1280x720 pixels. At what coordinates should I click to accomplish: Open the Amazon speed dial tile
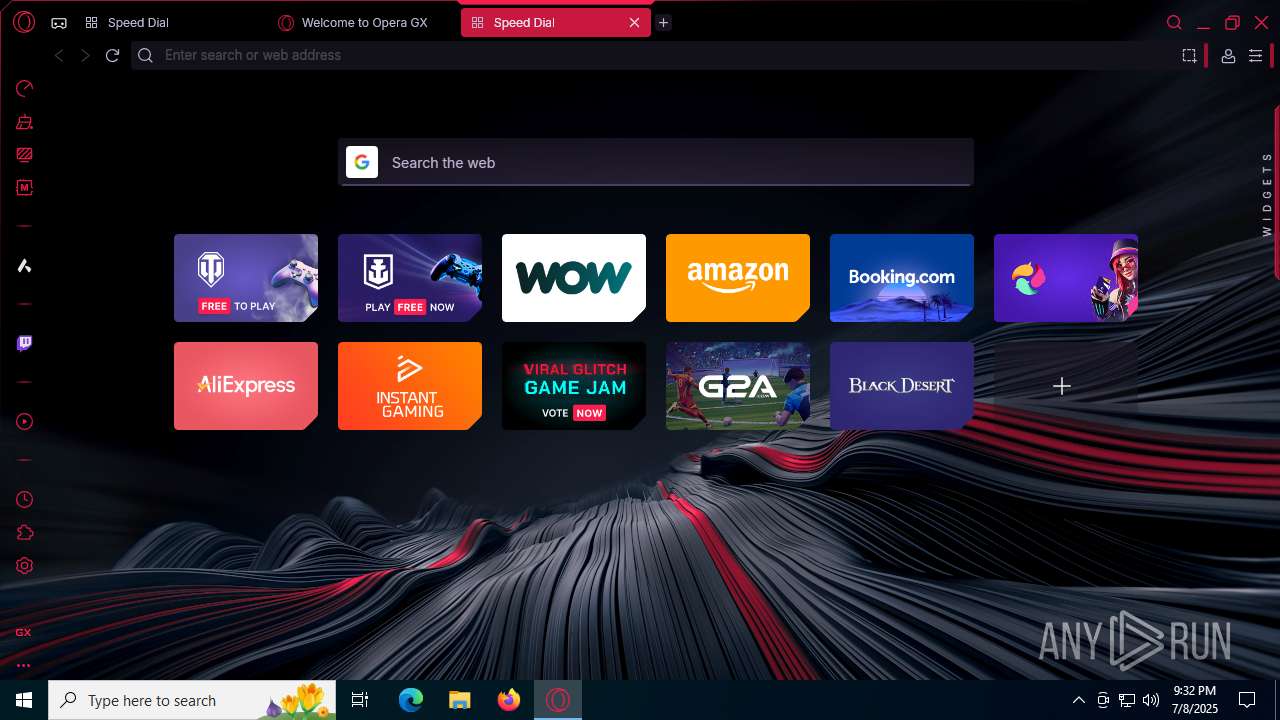[738, 278]
